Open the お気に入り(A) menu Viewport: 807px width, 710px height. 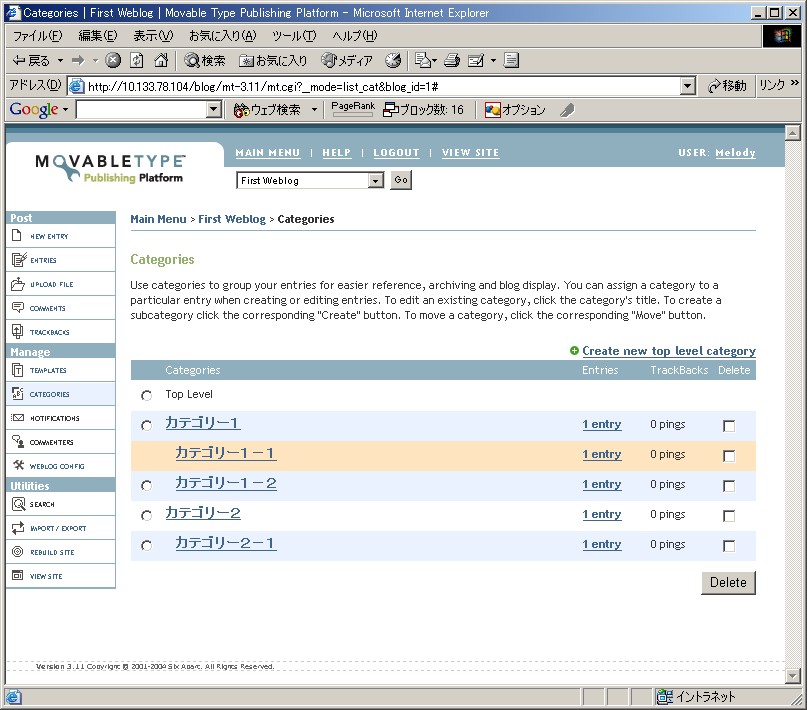coord(222,36)
